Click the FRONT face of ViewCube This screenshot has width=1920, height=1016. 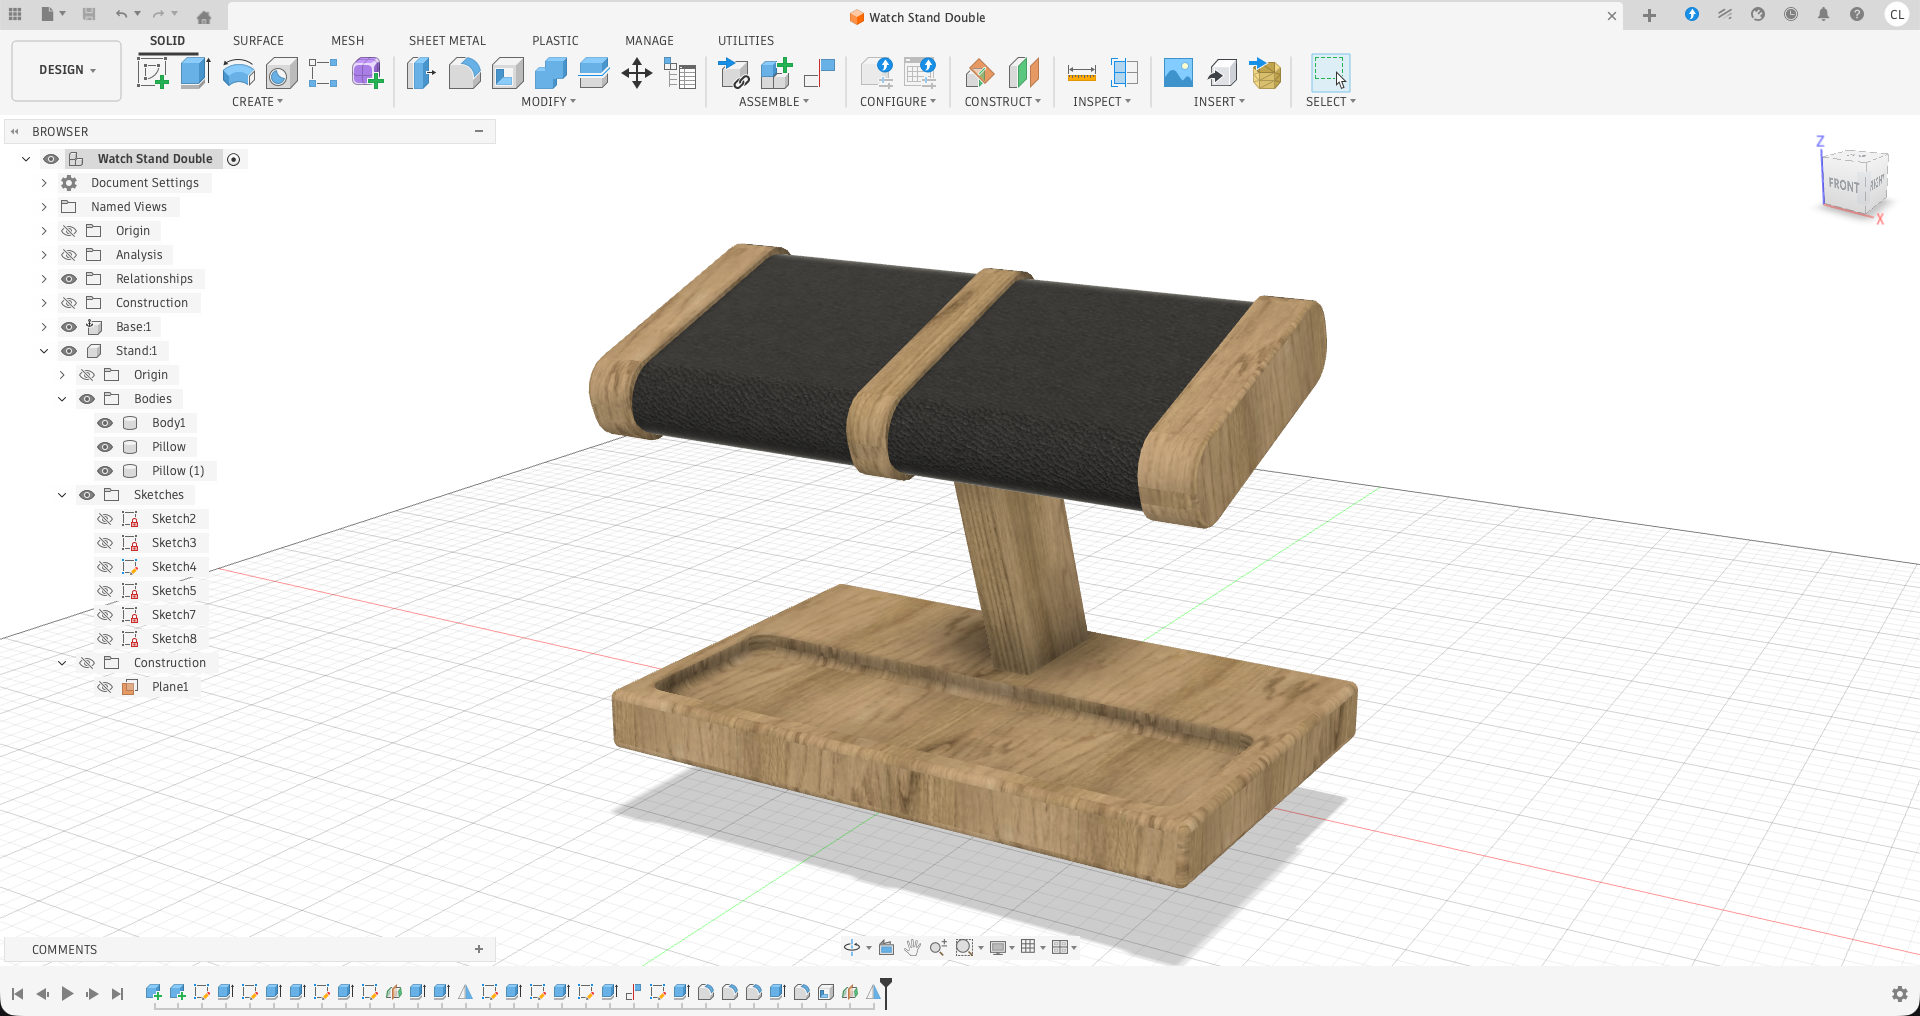tap(1843, 185)
